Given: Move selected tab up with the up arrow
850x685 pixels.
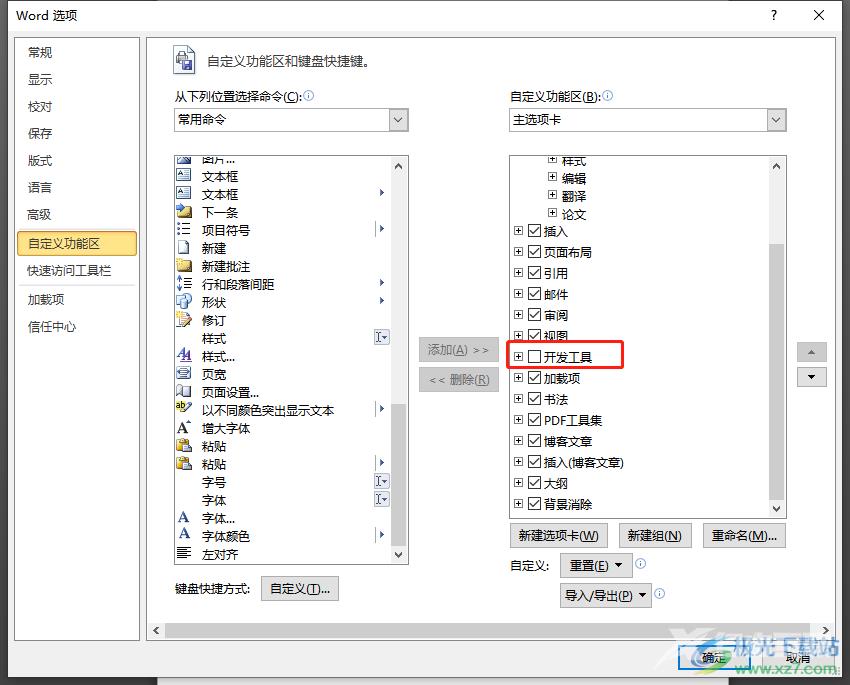Looking at the screenshot, I should (x=812, y=352).
